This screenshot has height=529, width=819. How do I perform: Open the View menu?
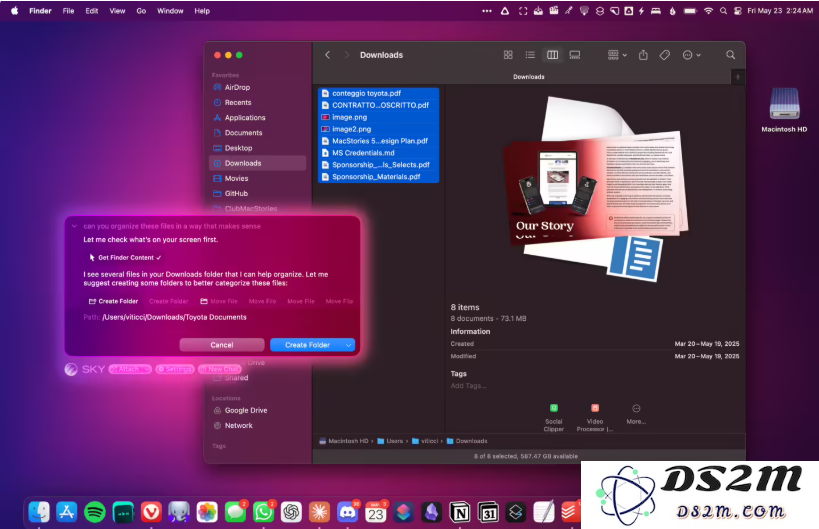117,10
